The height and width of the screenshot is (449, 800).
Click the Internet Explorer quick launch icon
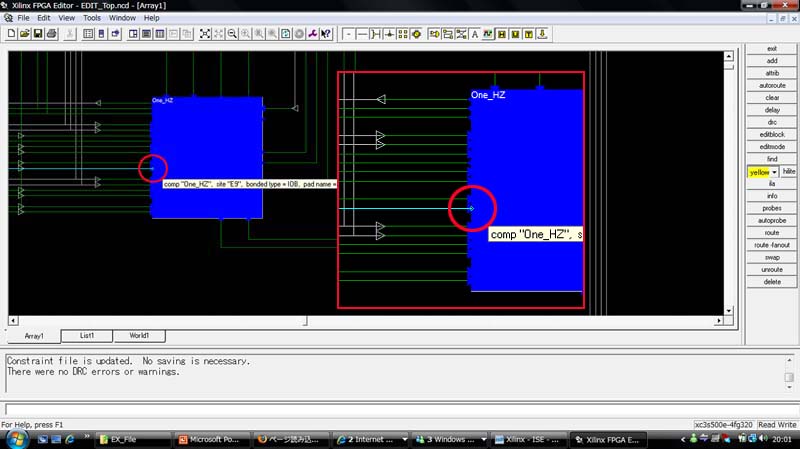click(69, 439)
